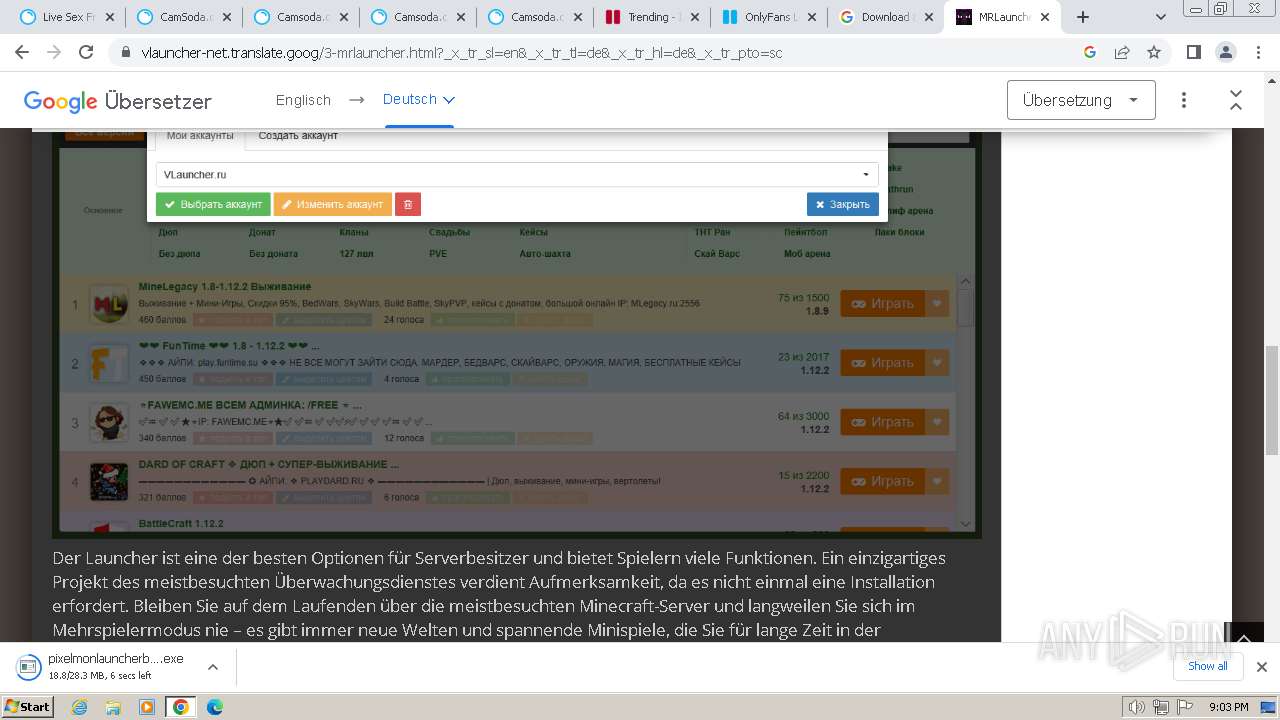
Task: Click Show all downloads button
Action: (x=1208, y=666)
